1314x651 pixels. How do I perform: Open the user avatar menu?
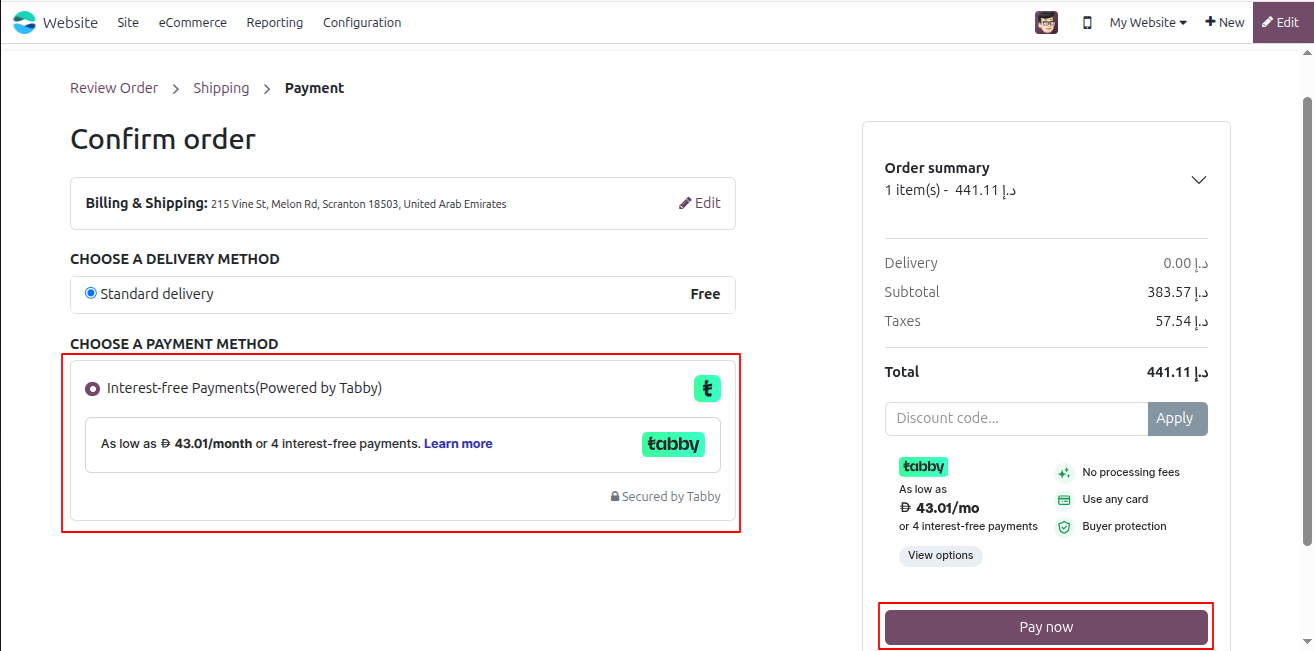[1046, 22]
